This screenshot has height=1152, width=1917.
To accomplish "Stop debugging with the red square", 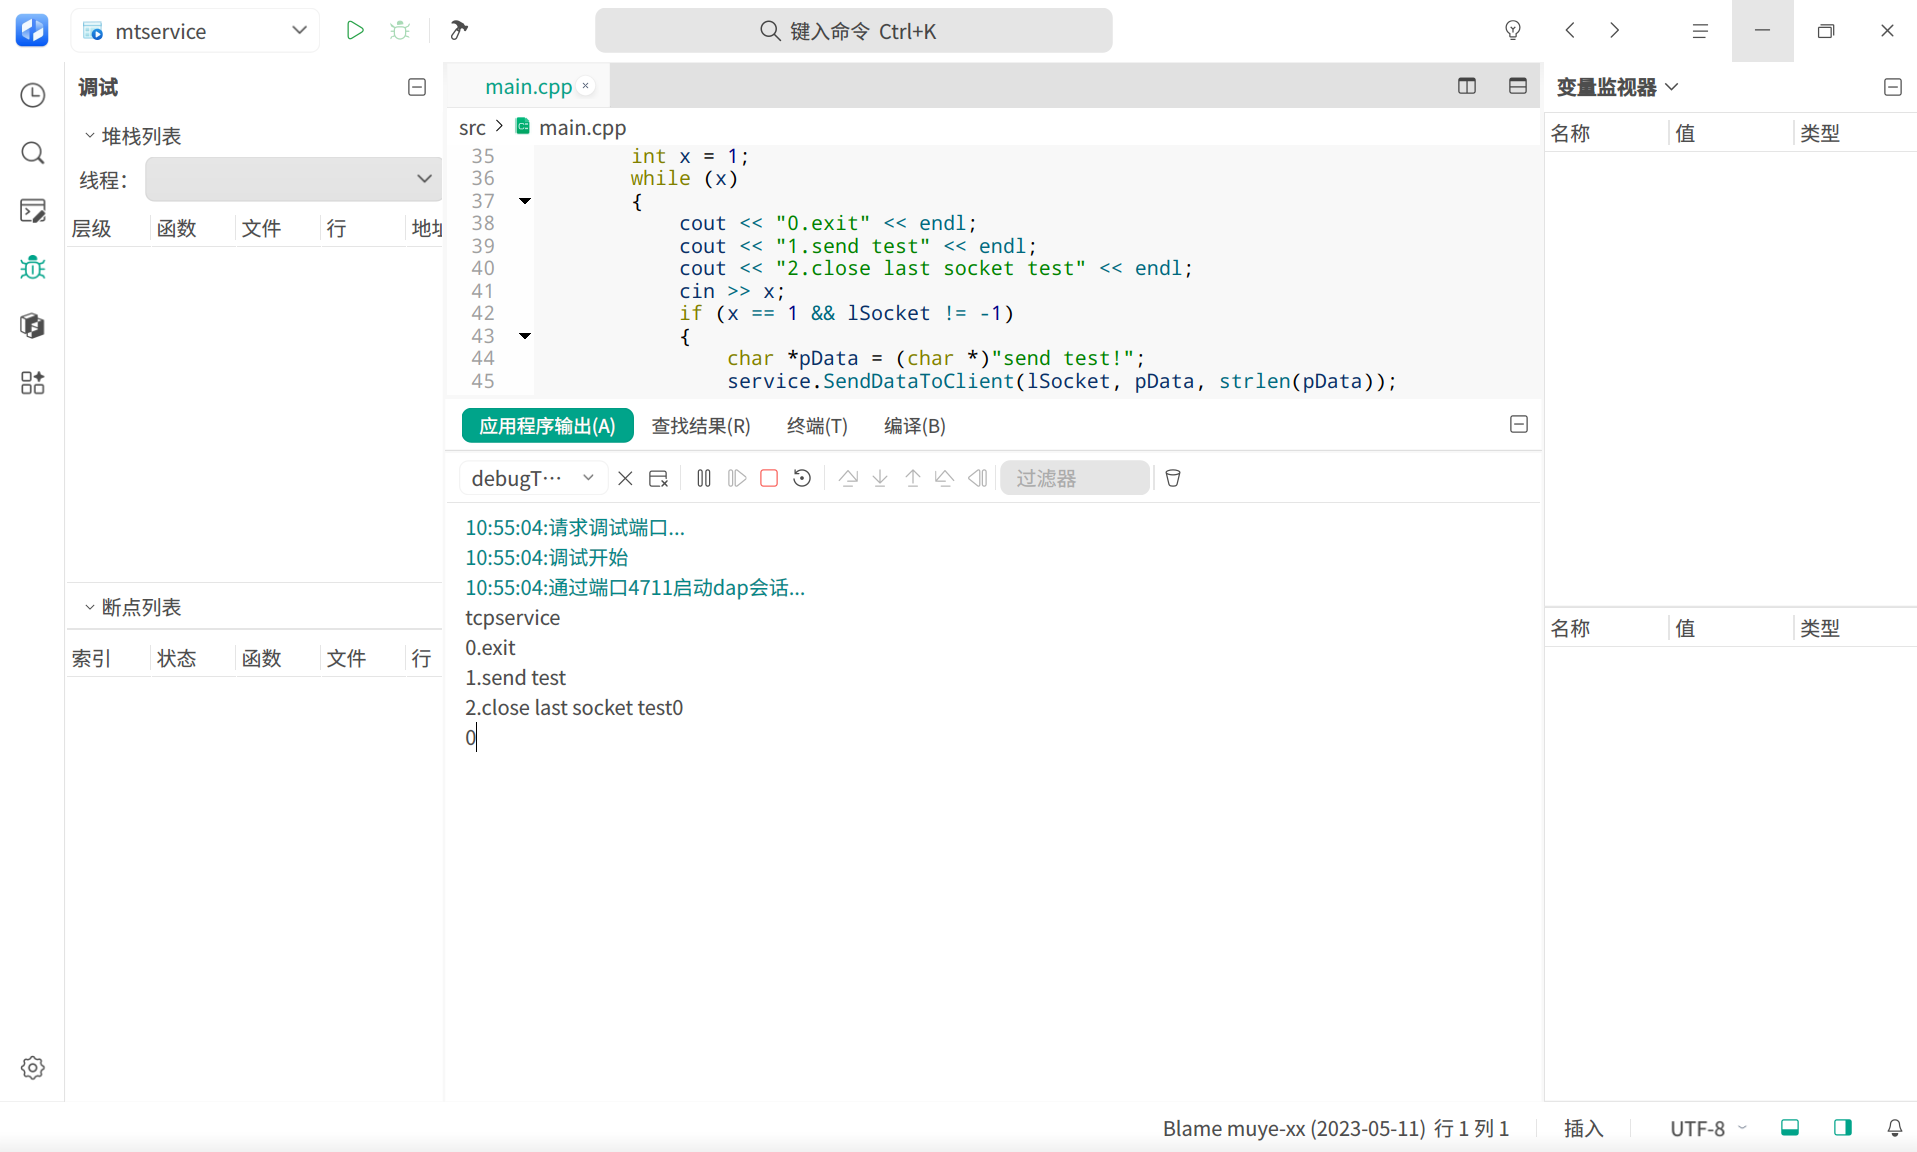I will tap(769, 478).
